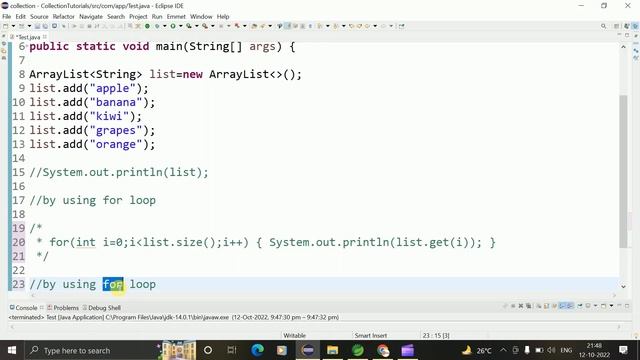
Task: Click the Run External Tools icon
Action: coord(204,26)
